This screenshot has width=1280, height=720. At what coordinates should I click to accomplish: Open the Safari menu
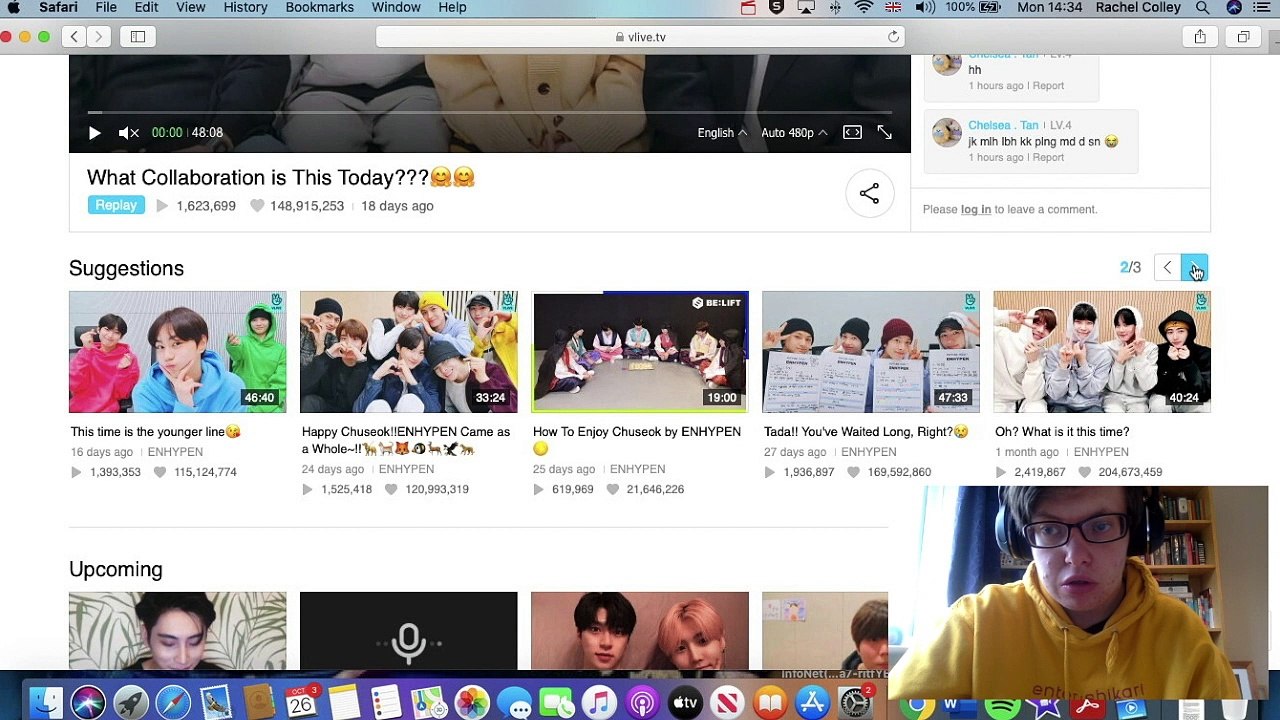[x=58, y=7]
